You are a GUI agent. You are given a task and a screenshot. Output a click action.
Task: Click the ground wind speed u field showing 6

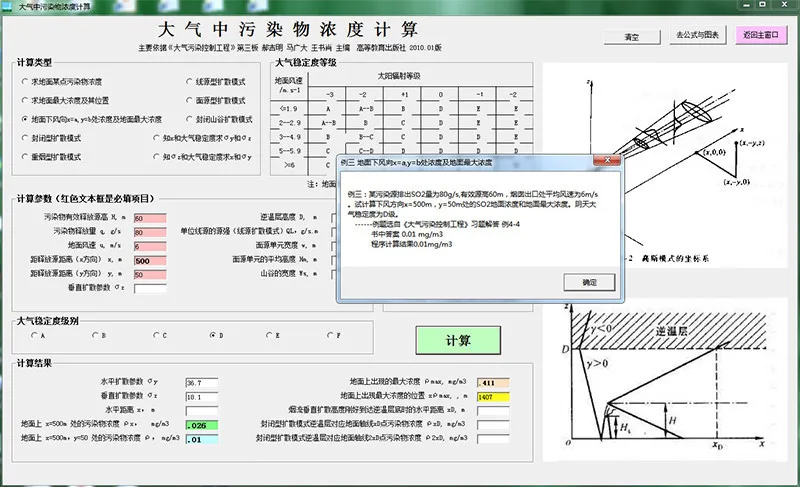pyautogui.click(x=150, y=246)
